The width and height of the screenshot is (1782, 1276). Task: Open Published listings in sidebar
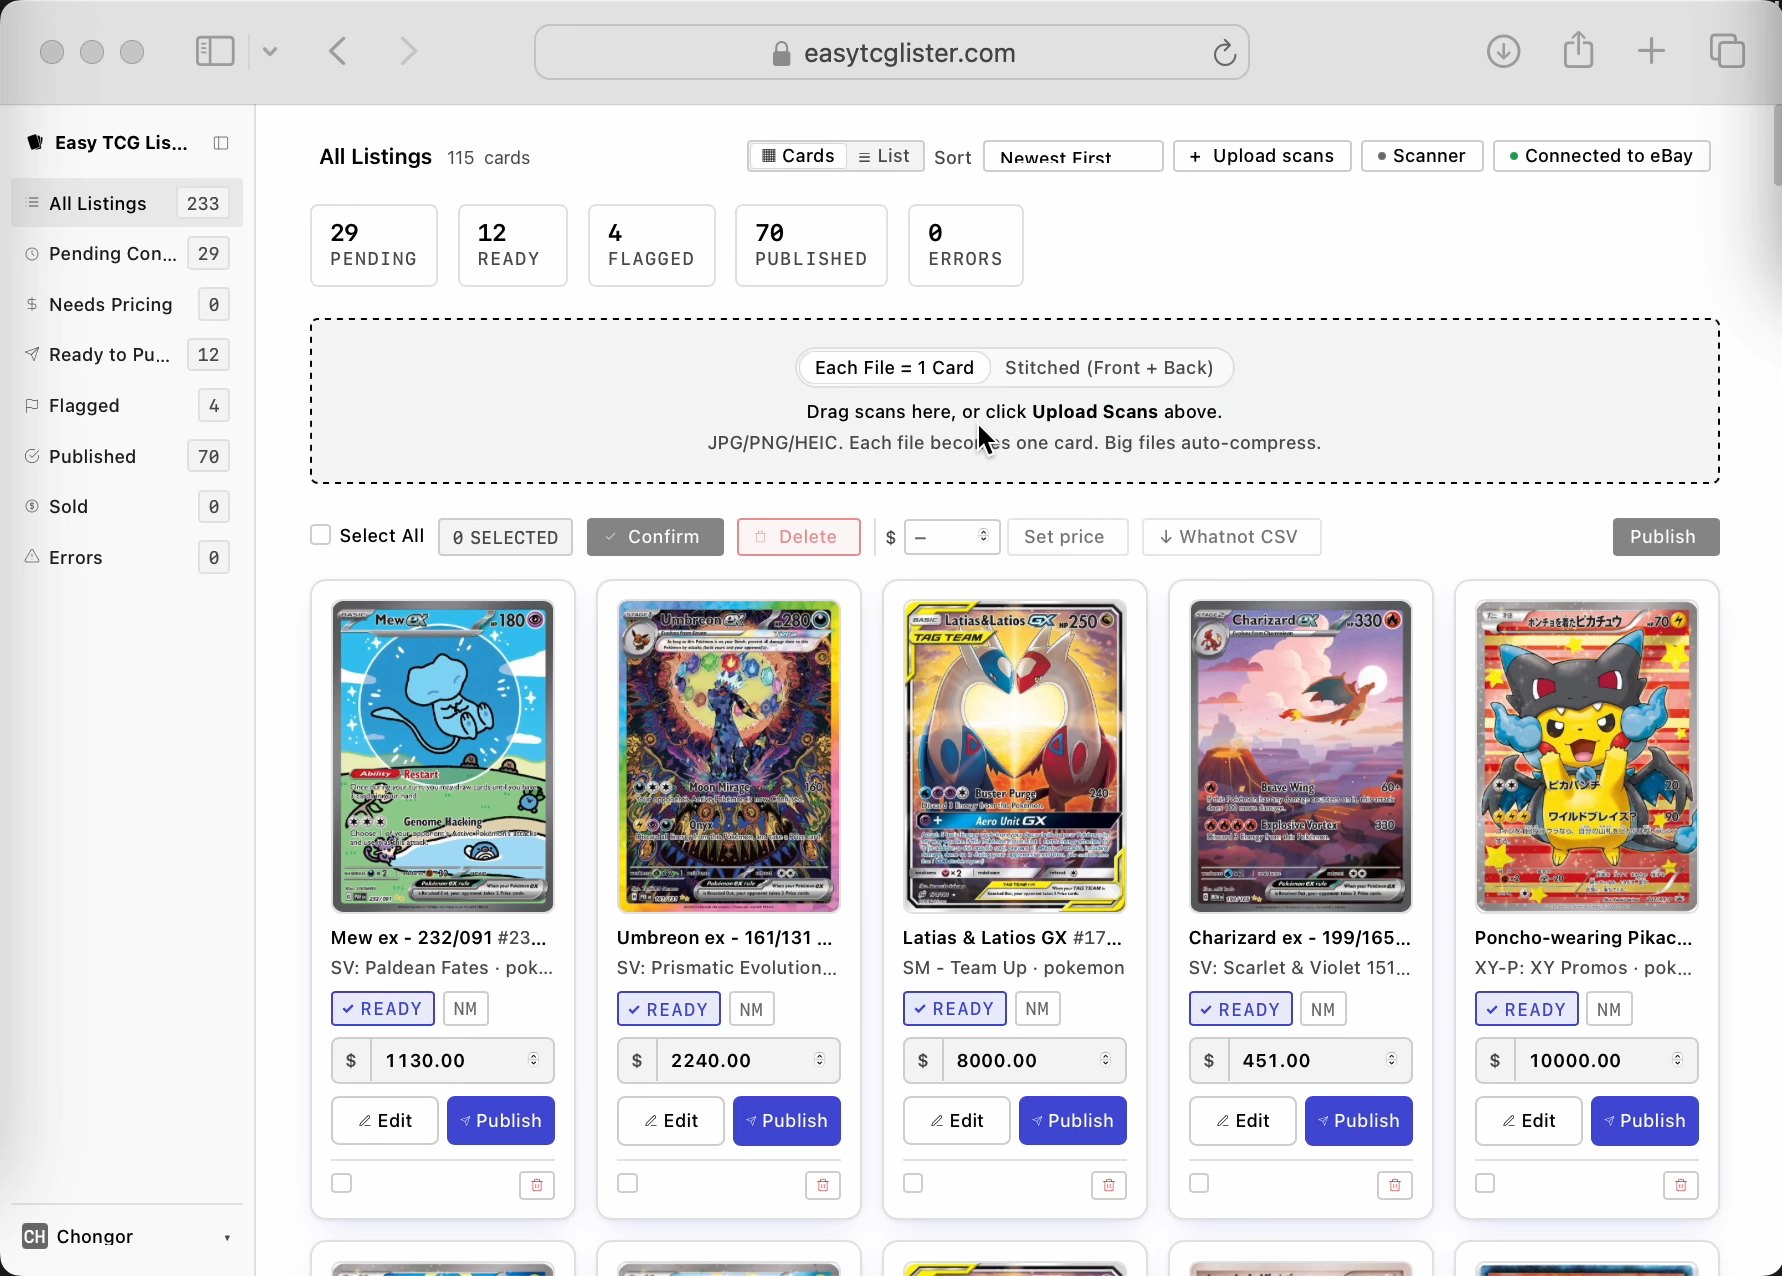click(127, 456)
